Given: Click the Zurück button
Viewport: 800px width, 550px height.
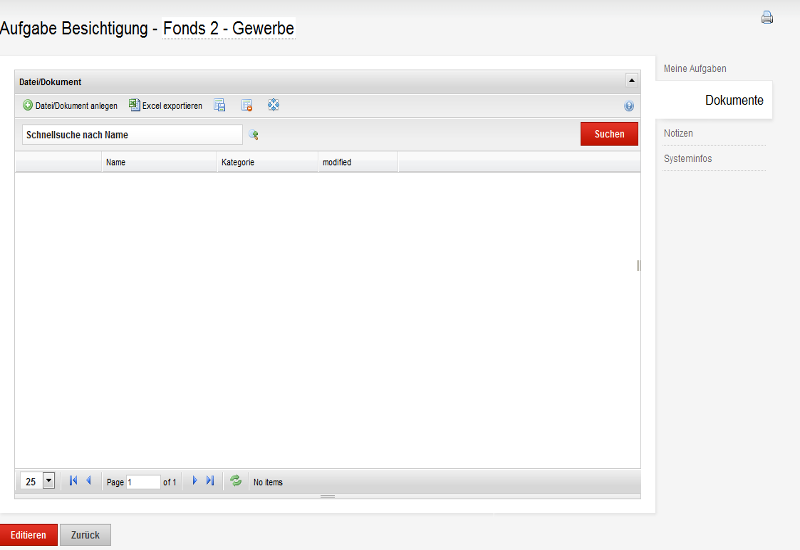Looking at the screenshot, I should (85, 535).
